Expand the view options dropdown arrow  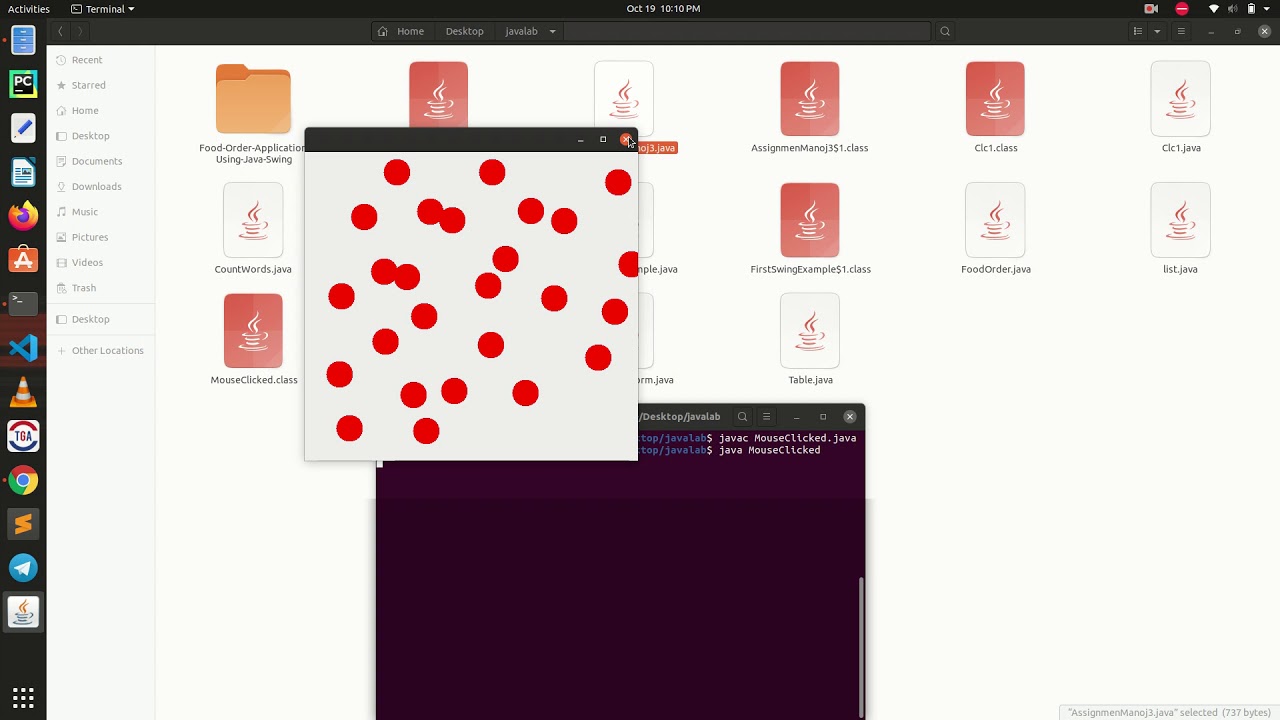(1157, 31)
